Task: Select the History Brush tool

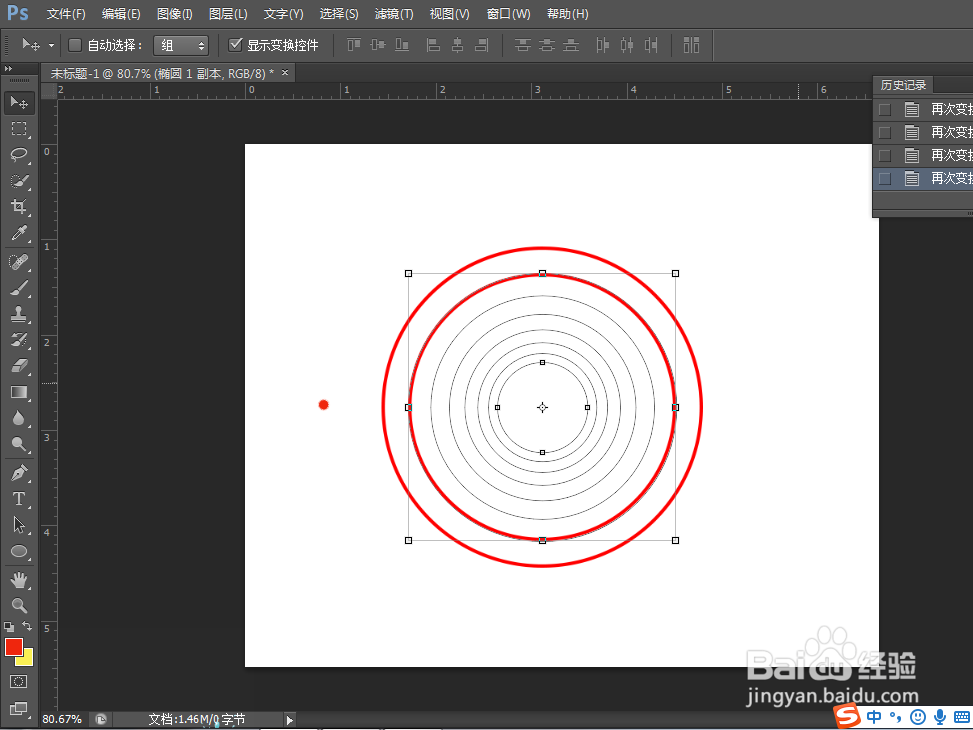Action: point(19,340)
